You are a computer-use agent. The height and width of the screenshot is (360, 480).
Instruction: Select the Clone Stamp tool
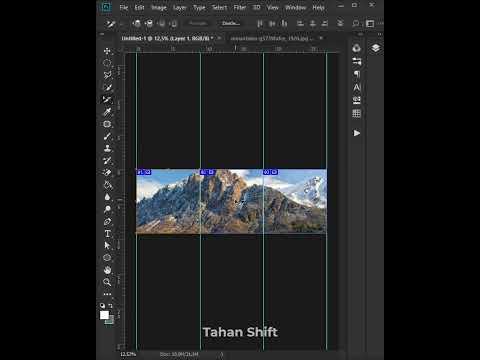point(107,148)
